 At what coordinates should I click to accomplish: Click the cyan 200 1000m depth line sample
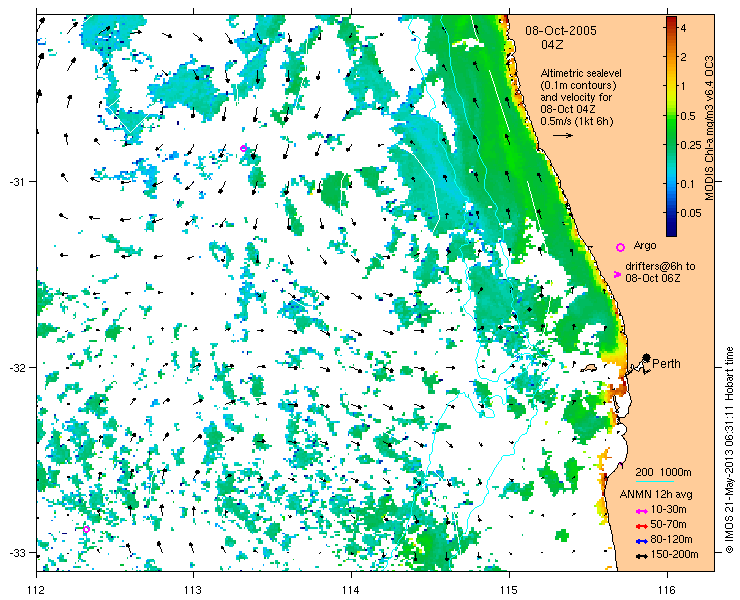[655, 482]
